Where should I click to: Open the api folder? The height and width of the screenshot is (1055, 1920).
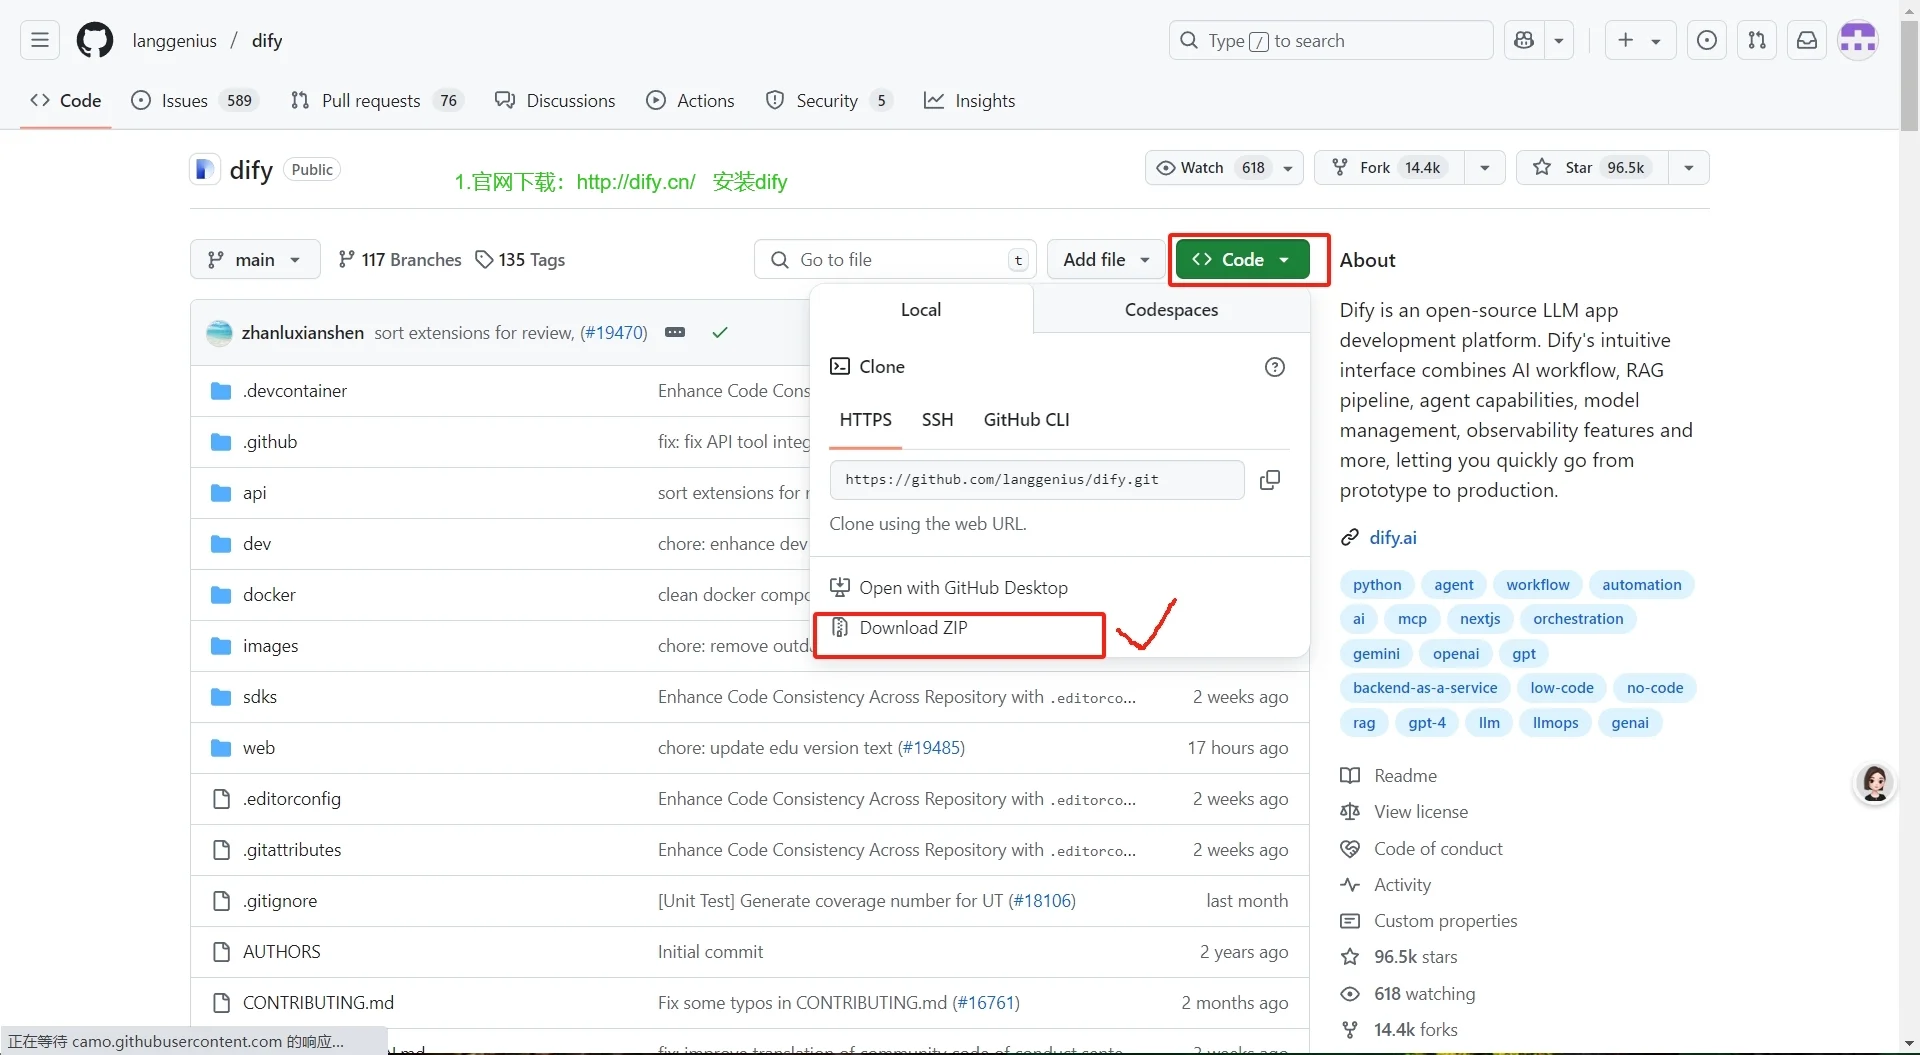click(x=254, y=492)
